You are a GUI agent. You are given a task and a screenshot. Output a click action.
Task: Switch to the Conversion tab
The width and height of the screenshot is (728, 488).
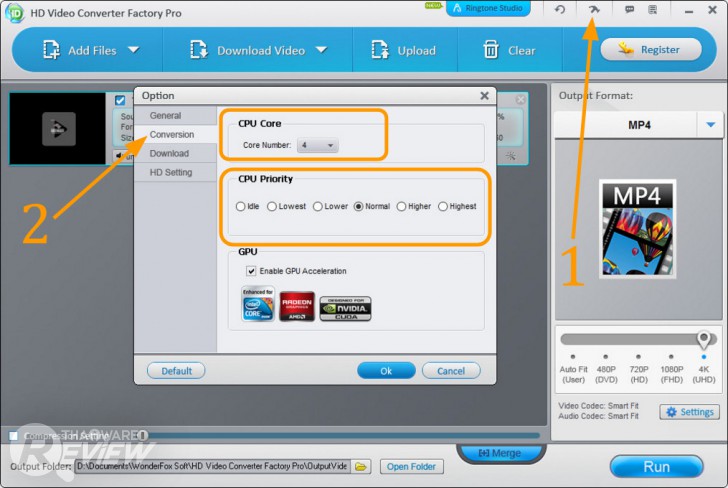point(175,134)
